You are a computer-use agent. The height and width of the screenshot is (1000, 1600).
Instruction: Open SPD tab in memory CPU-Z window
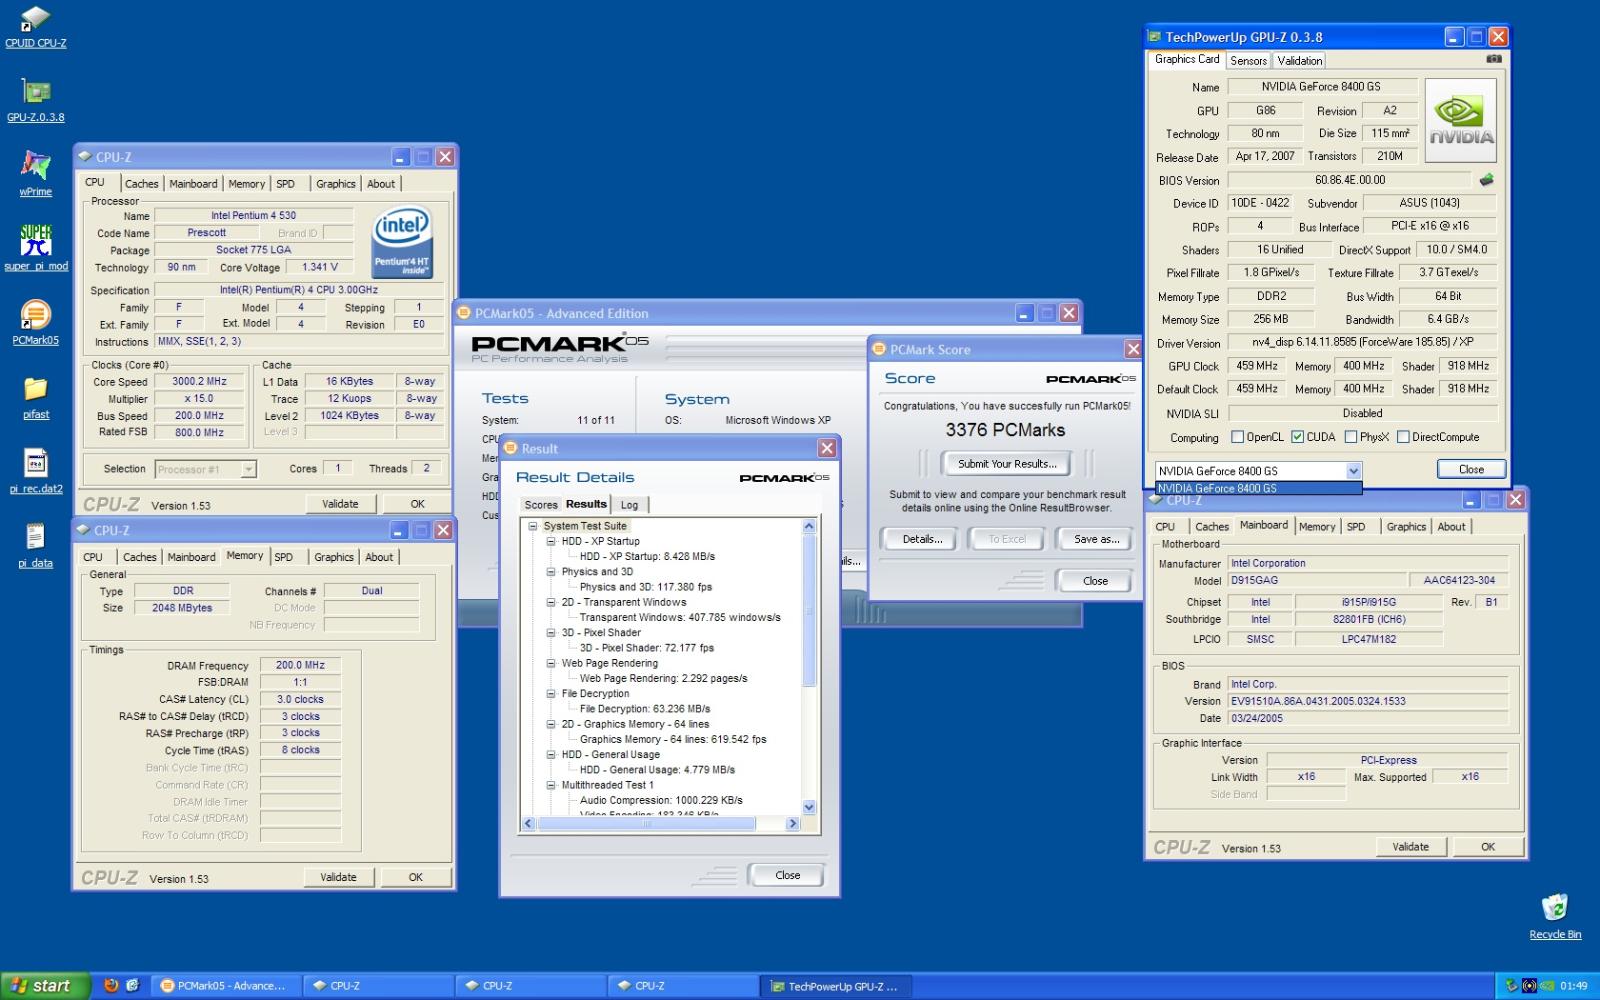pos(284,557)
